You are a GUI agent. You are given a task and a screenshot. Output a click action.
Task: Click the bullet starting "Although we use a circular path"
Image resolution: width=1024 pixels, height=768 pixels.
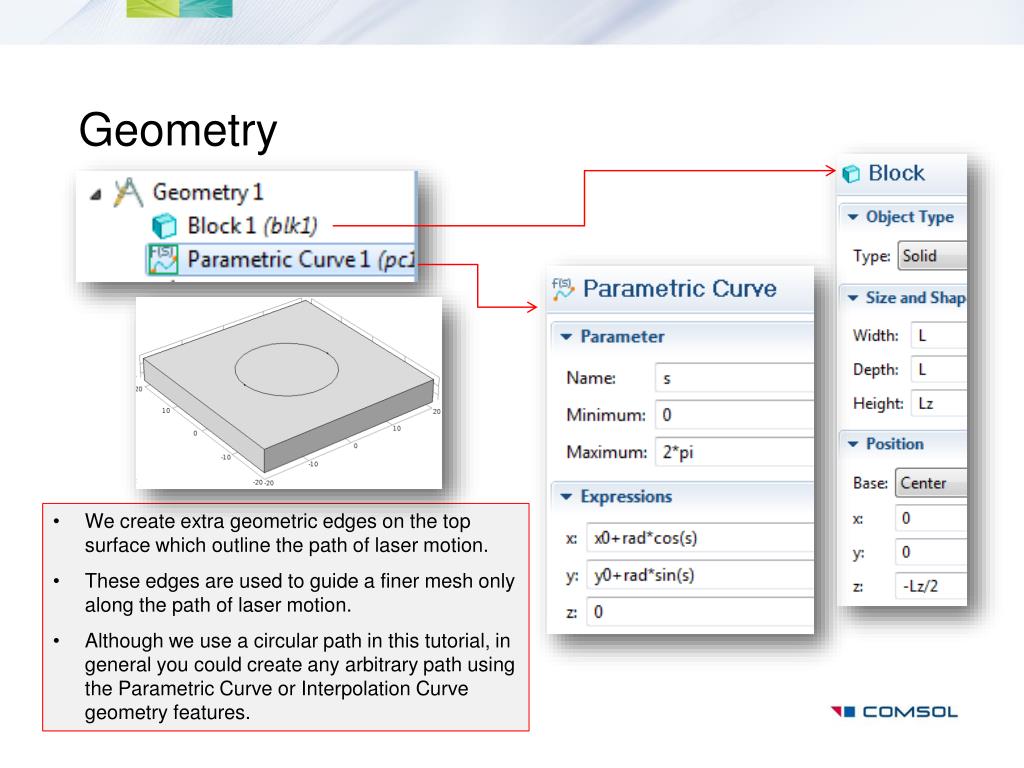click(x=300, y=677)
